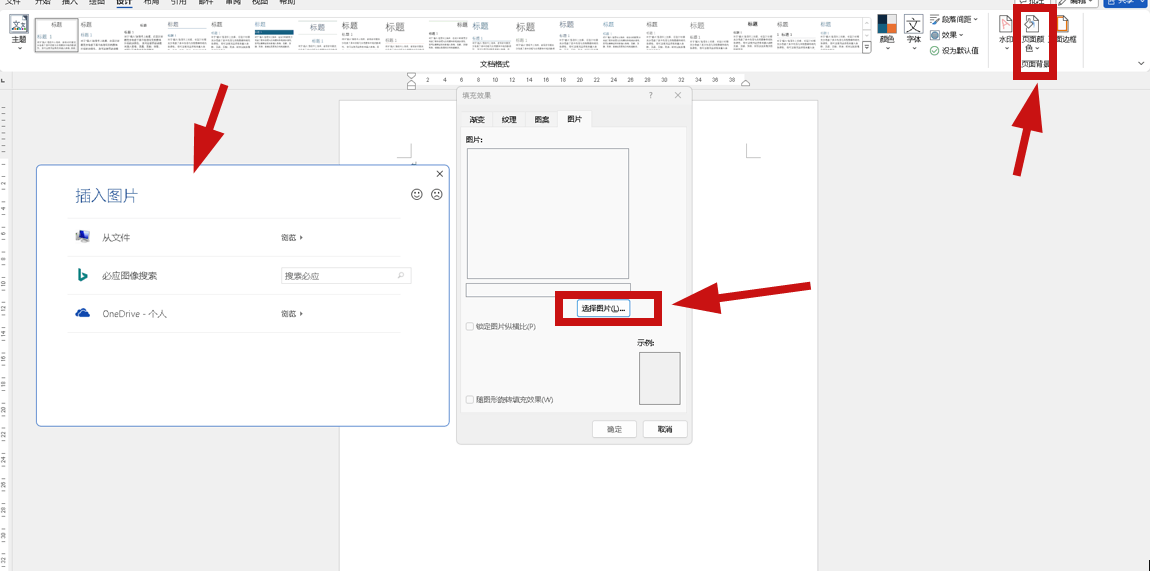Click the 页面边框 page borders icon
The image size is (1151, 571).
click(1061, 23)
